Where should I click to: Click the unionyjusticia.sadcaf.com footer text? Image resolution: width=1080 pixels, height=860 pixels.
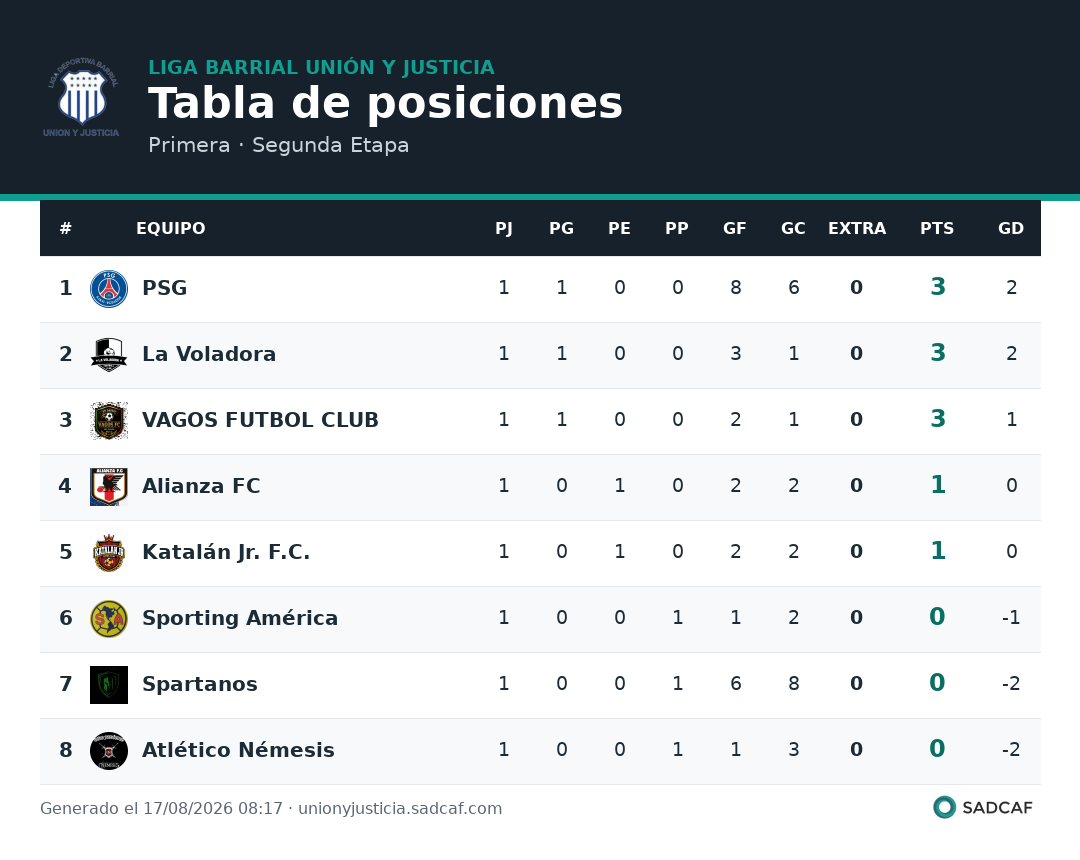pyautogui.click(x=400, y=808)
